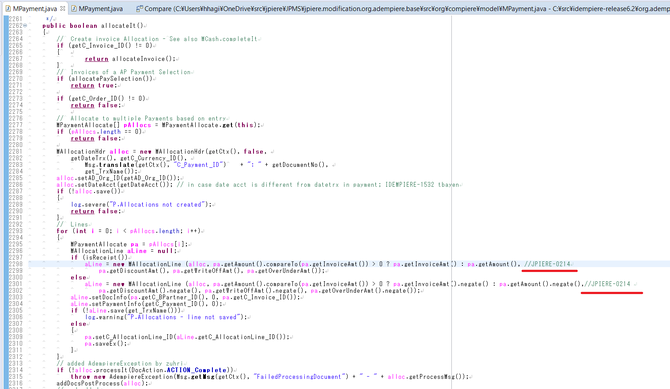Click the 'return true;' statement
The width and height of the screenshot is (670, 389).
coord(94,85)
